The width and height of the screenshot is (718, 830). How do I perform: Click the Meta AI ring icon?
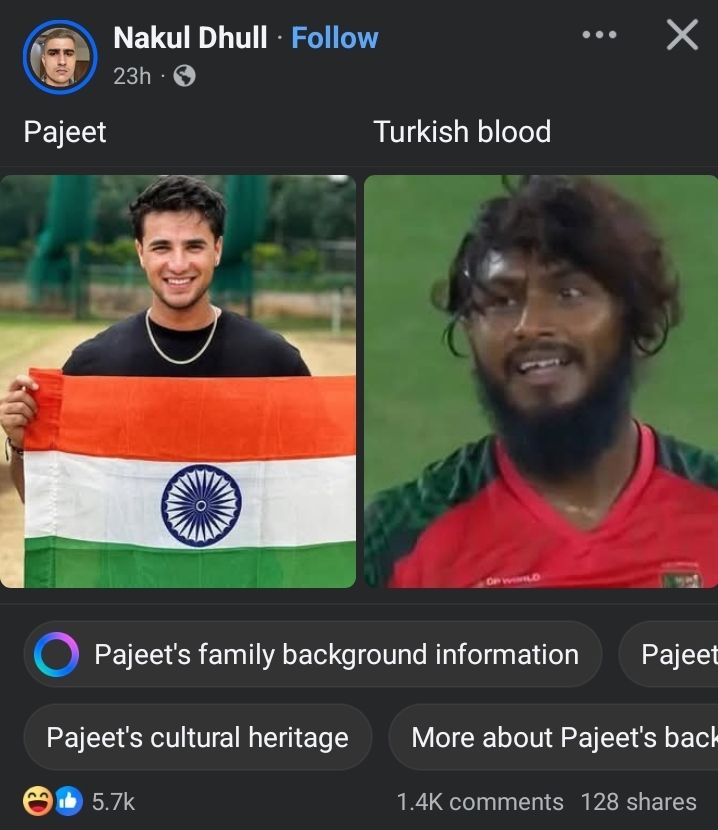57,654
